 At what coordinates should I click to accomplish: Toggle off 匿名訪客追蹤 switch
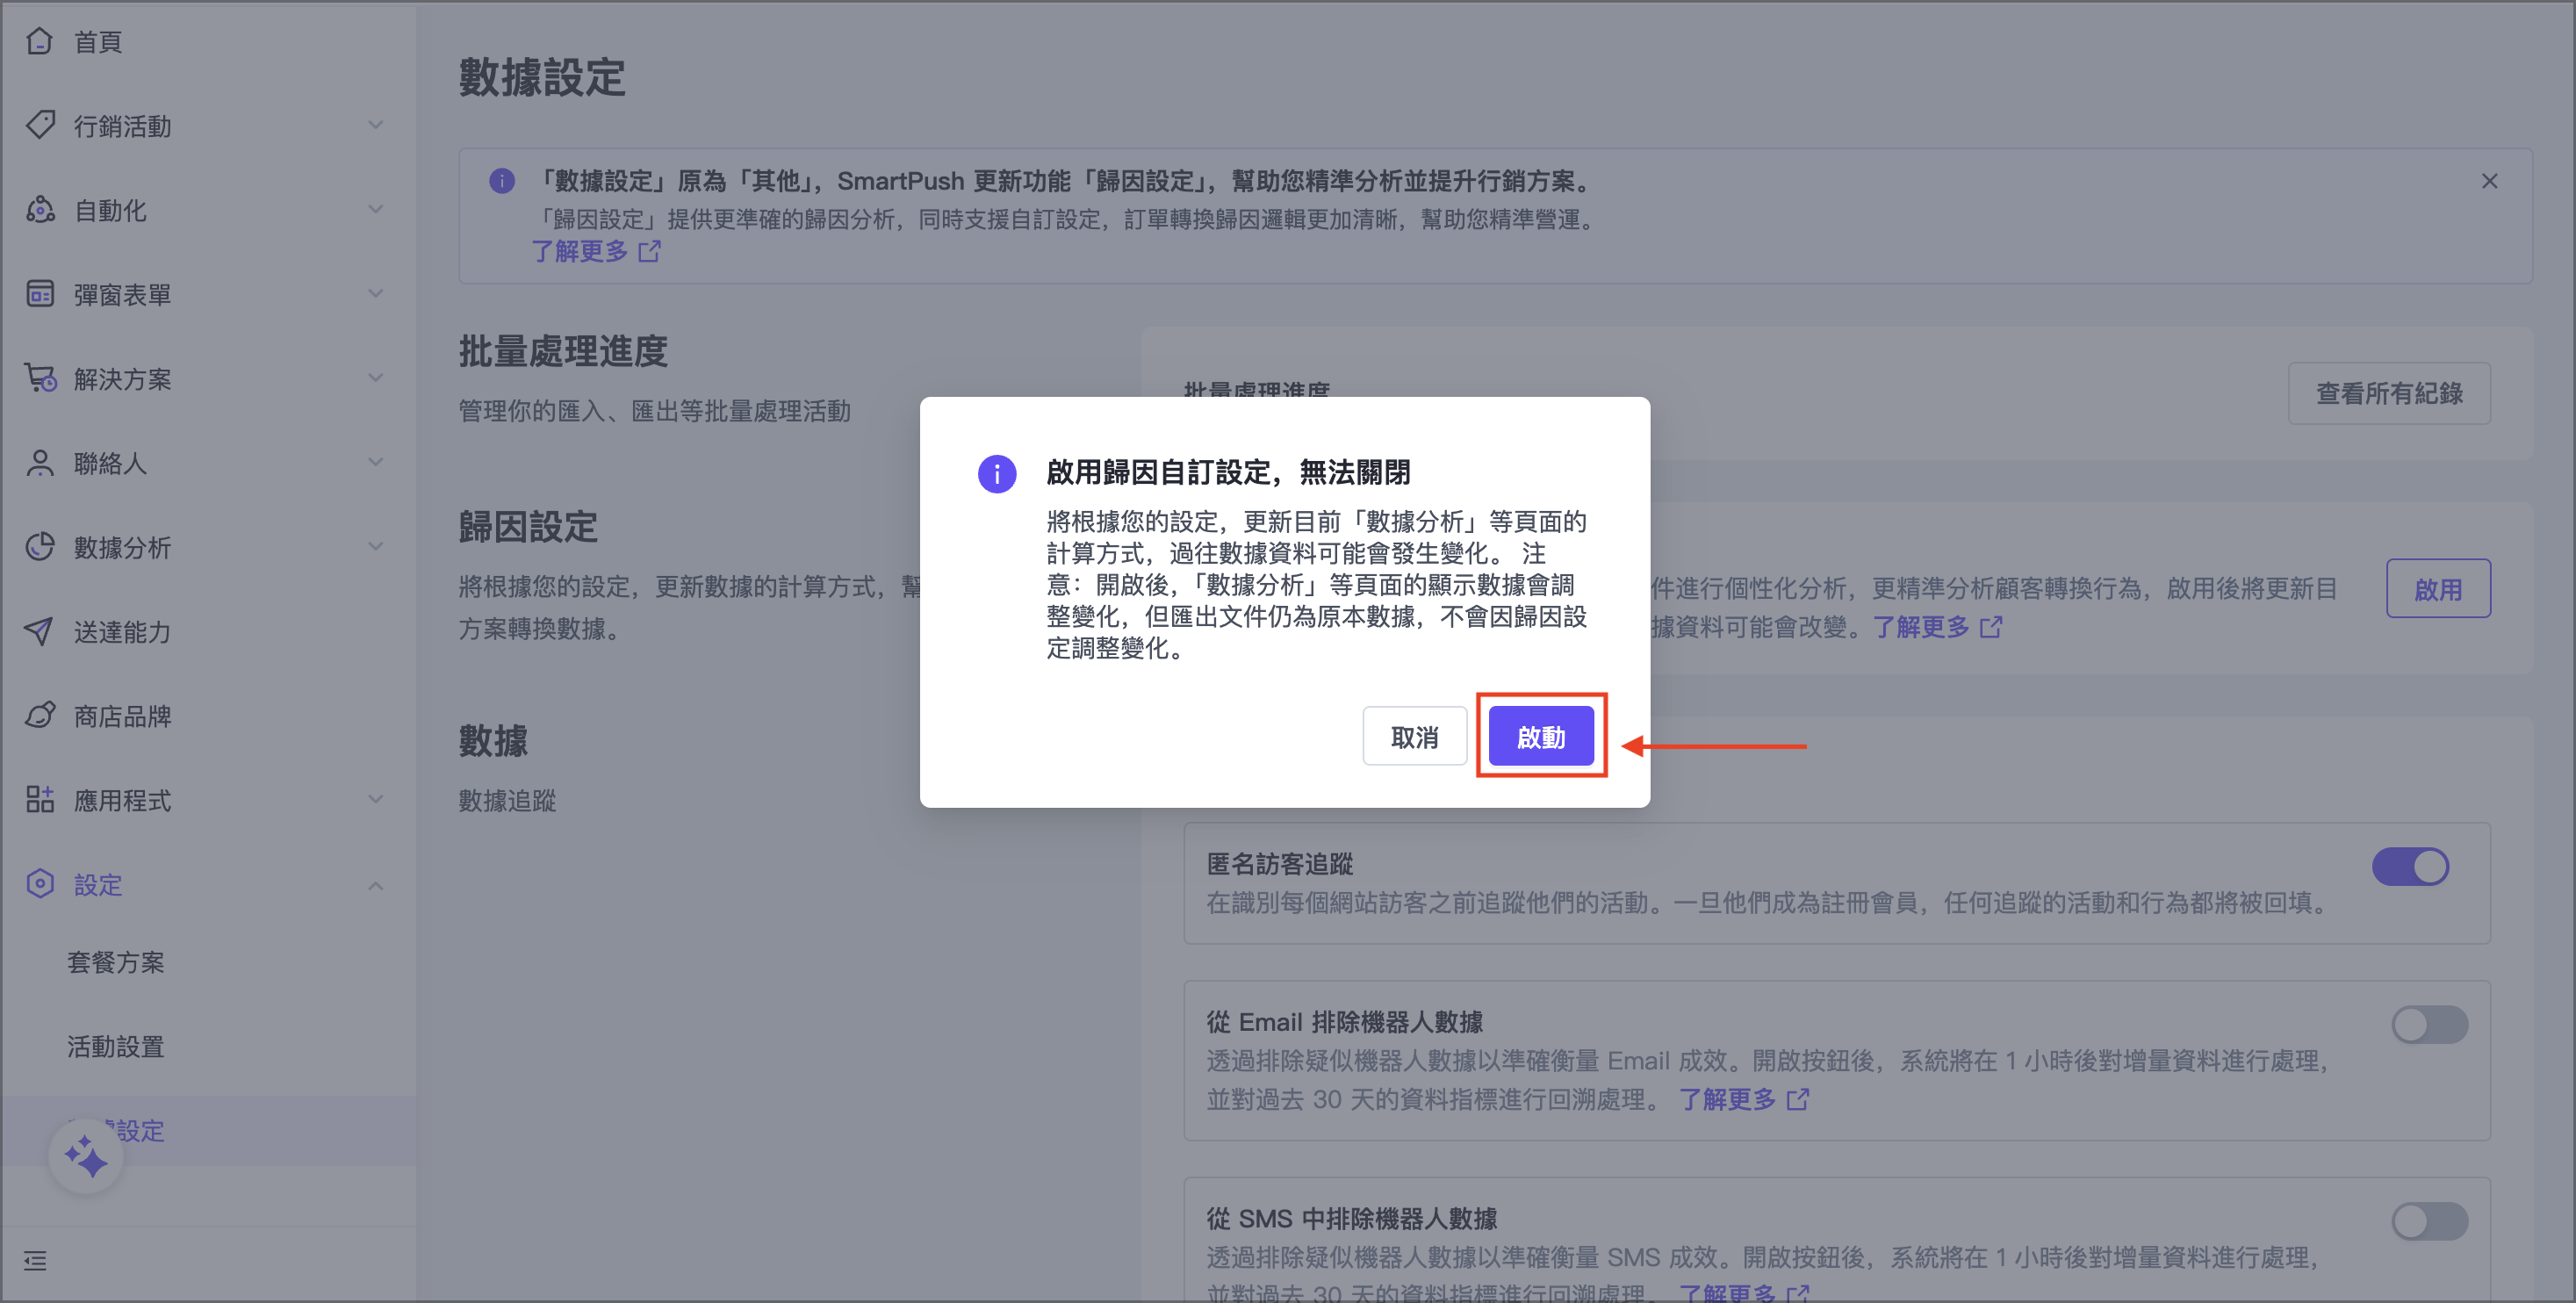click(2410, 866)
